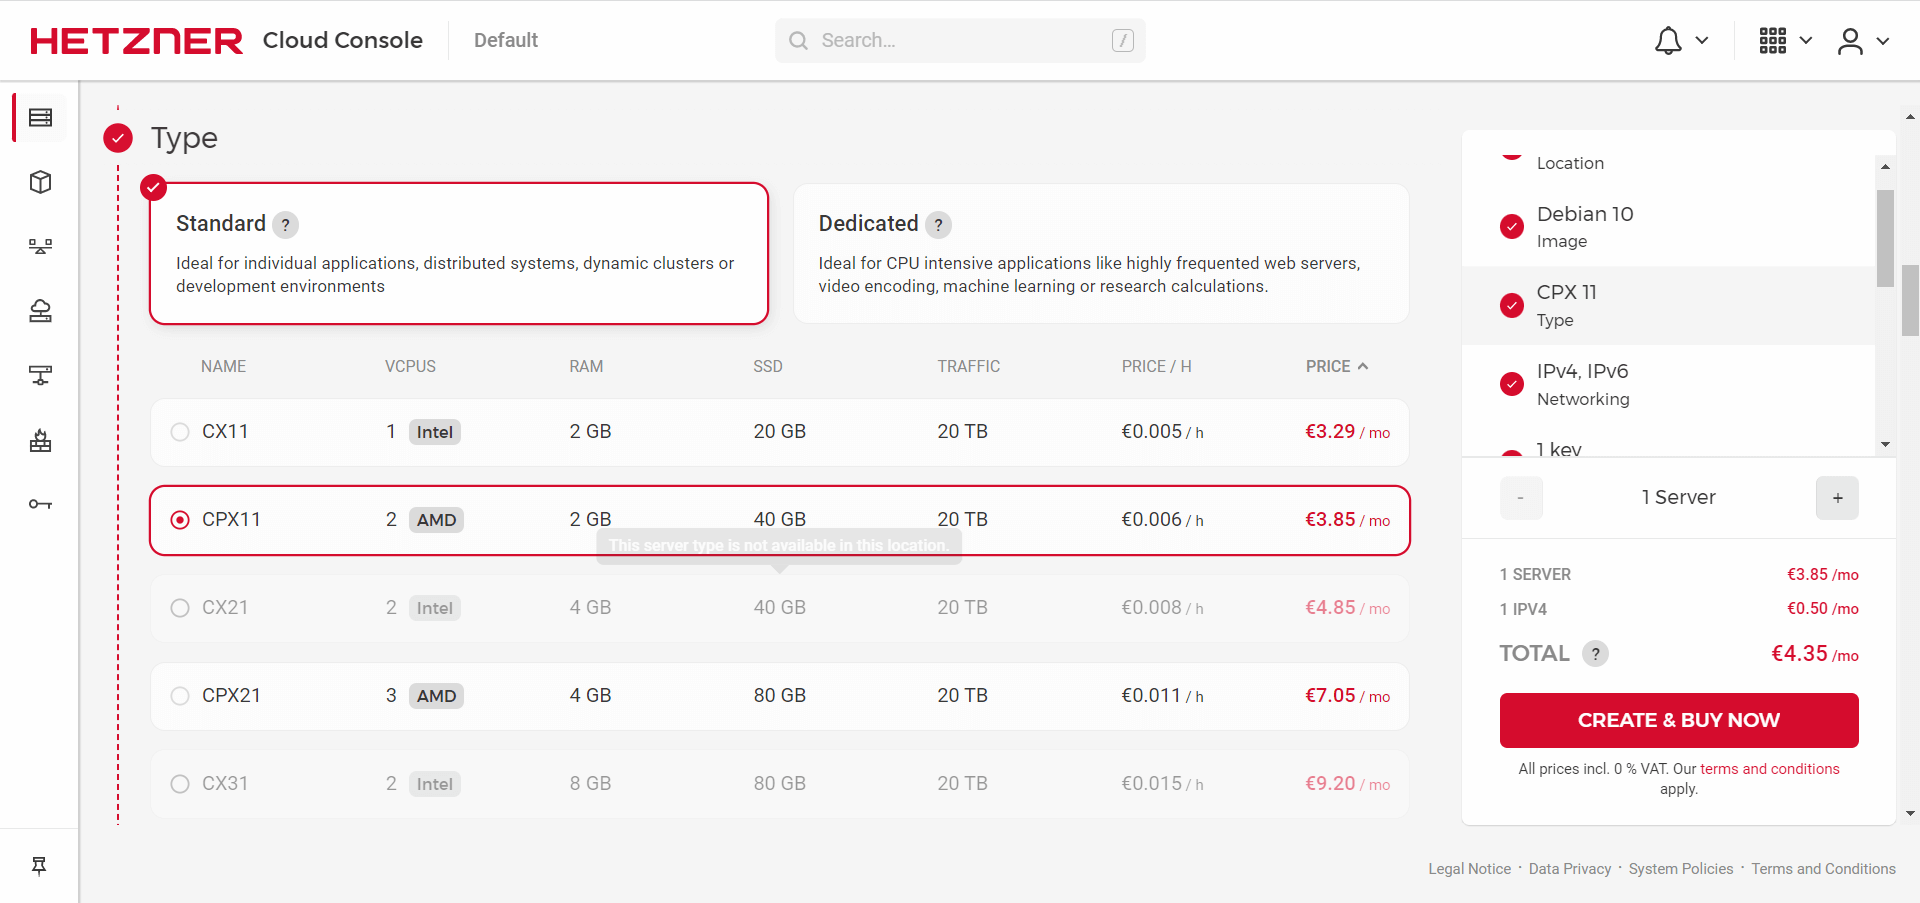
Task: Open Firewalls icon in sidebar
Action: tap(40, 440)
